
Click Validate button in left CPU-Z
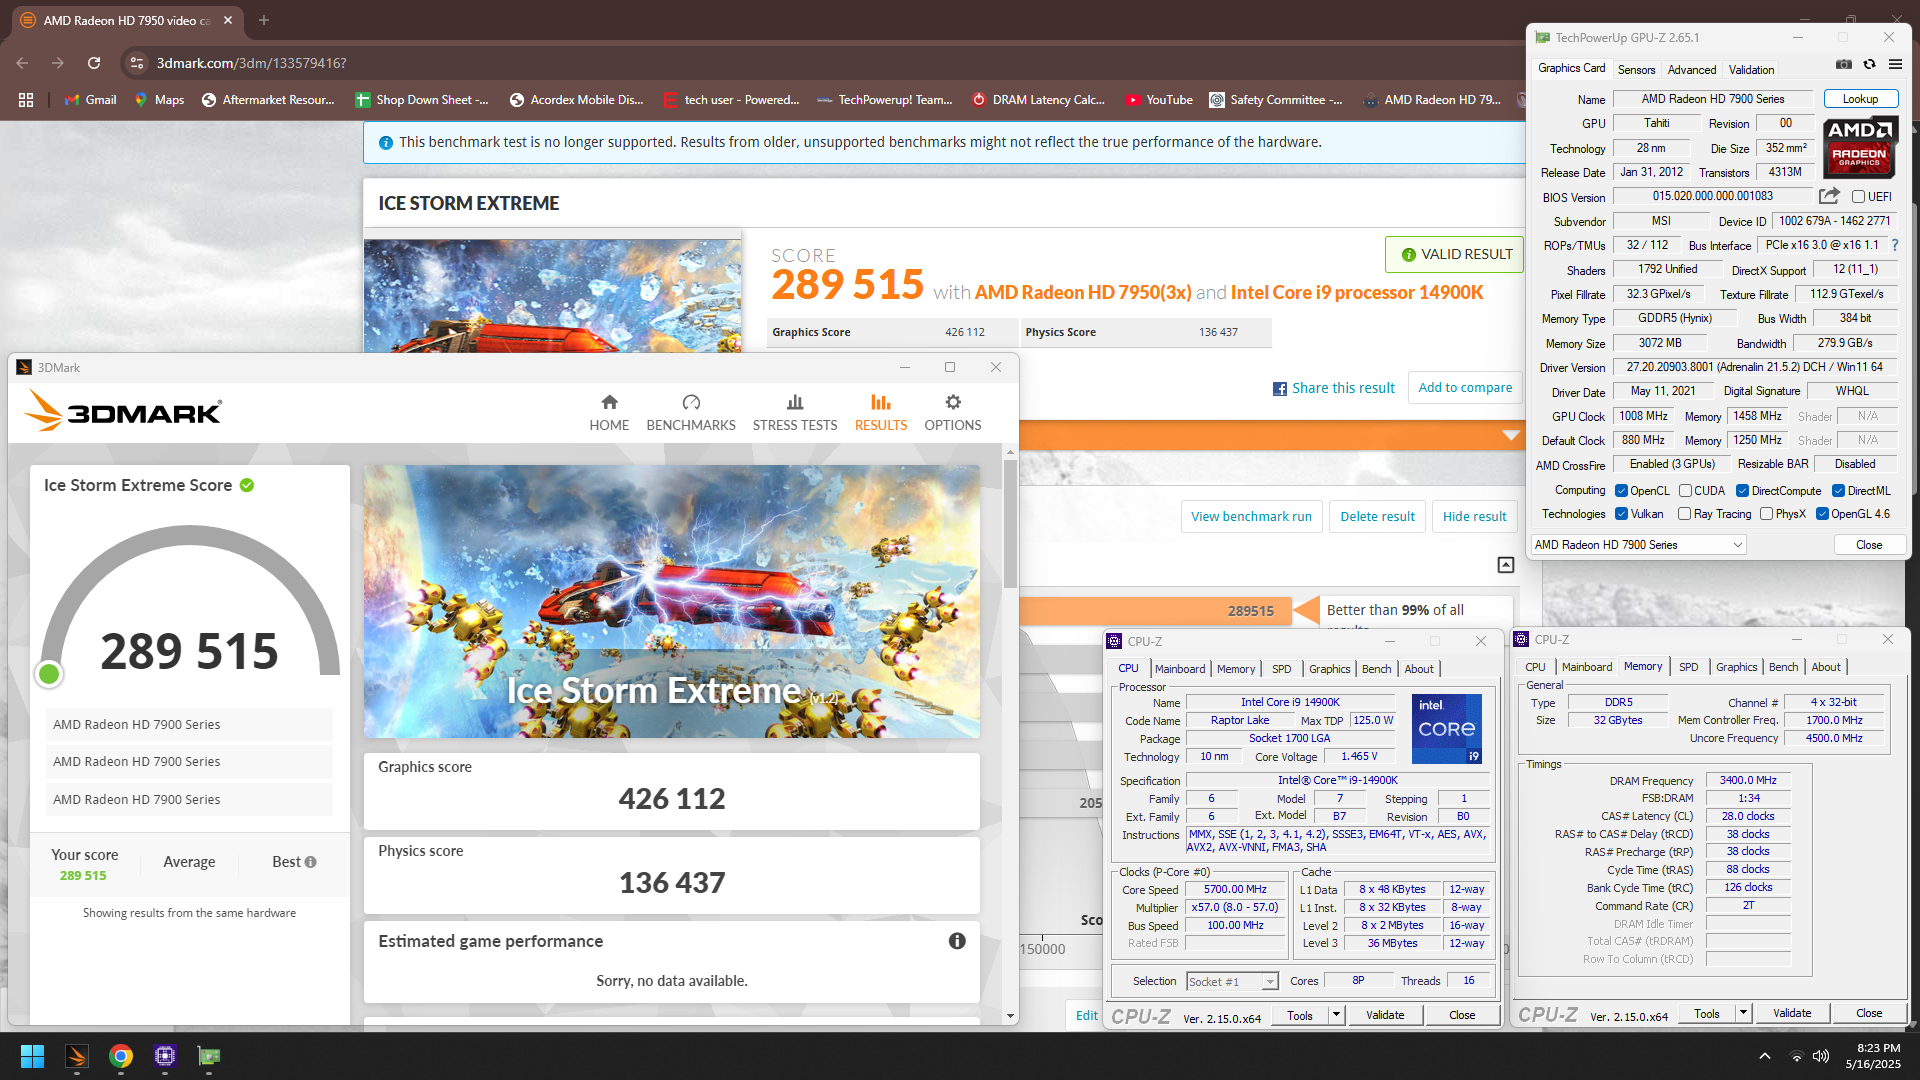1385,1015
